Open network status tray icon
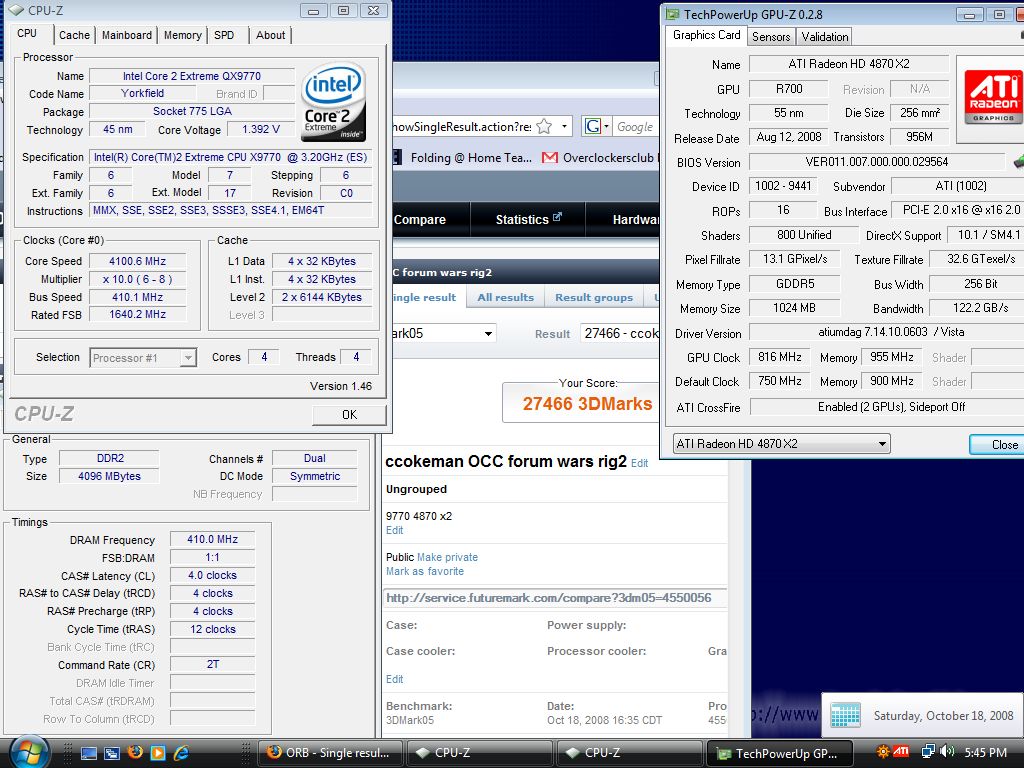Viewport: 1024px width, 768px height. [928, 752]
